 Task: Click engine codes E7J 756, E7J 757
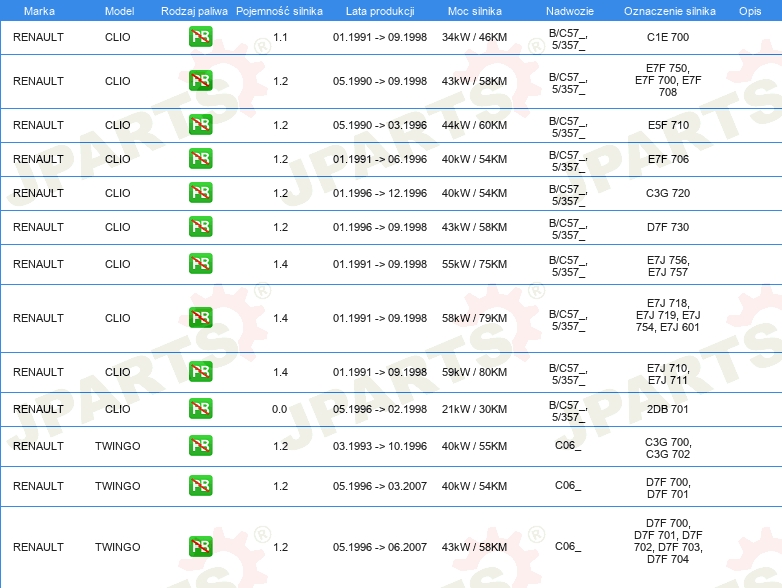(x=668, y=266)
